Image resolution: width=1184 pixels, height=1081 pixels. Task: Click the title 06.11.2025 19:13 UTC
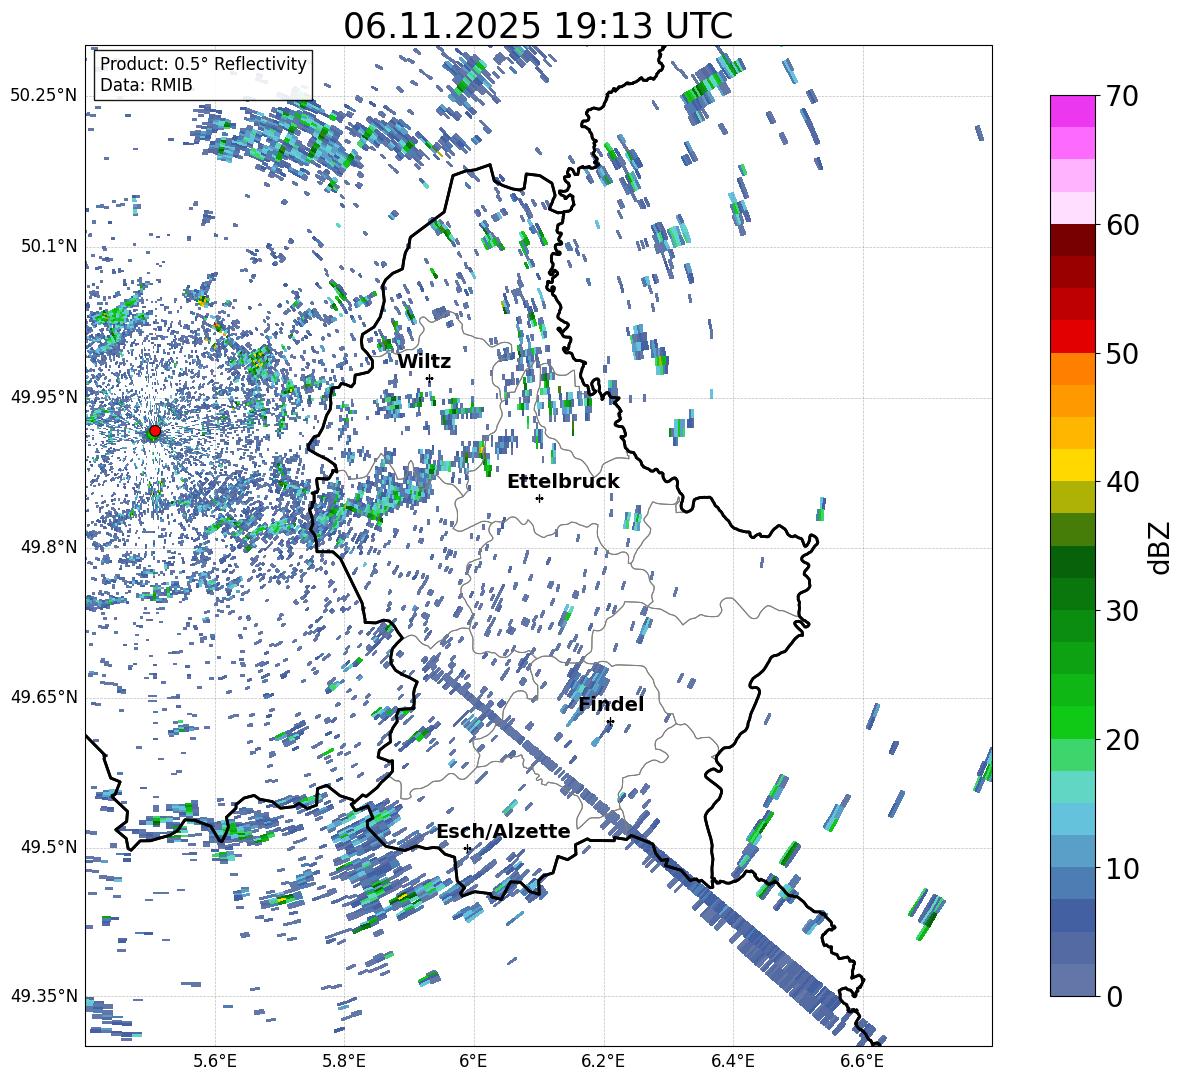pos(538,26)
